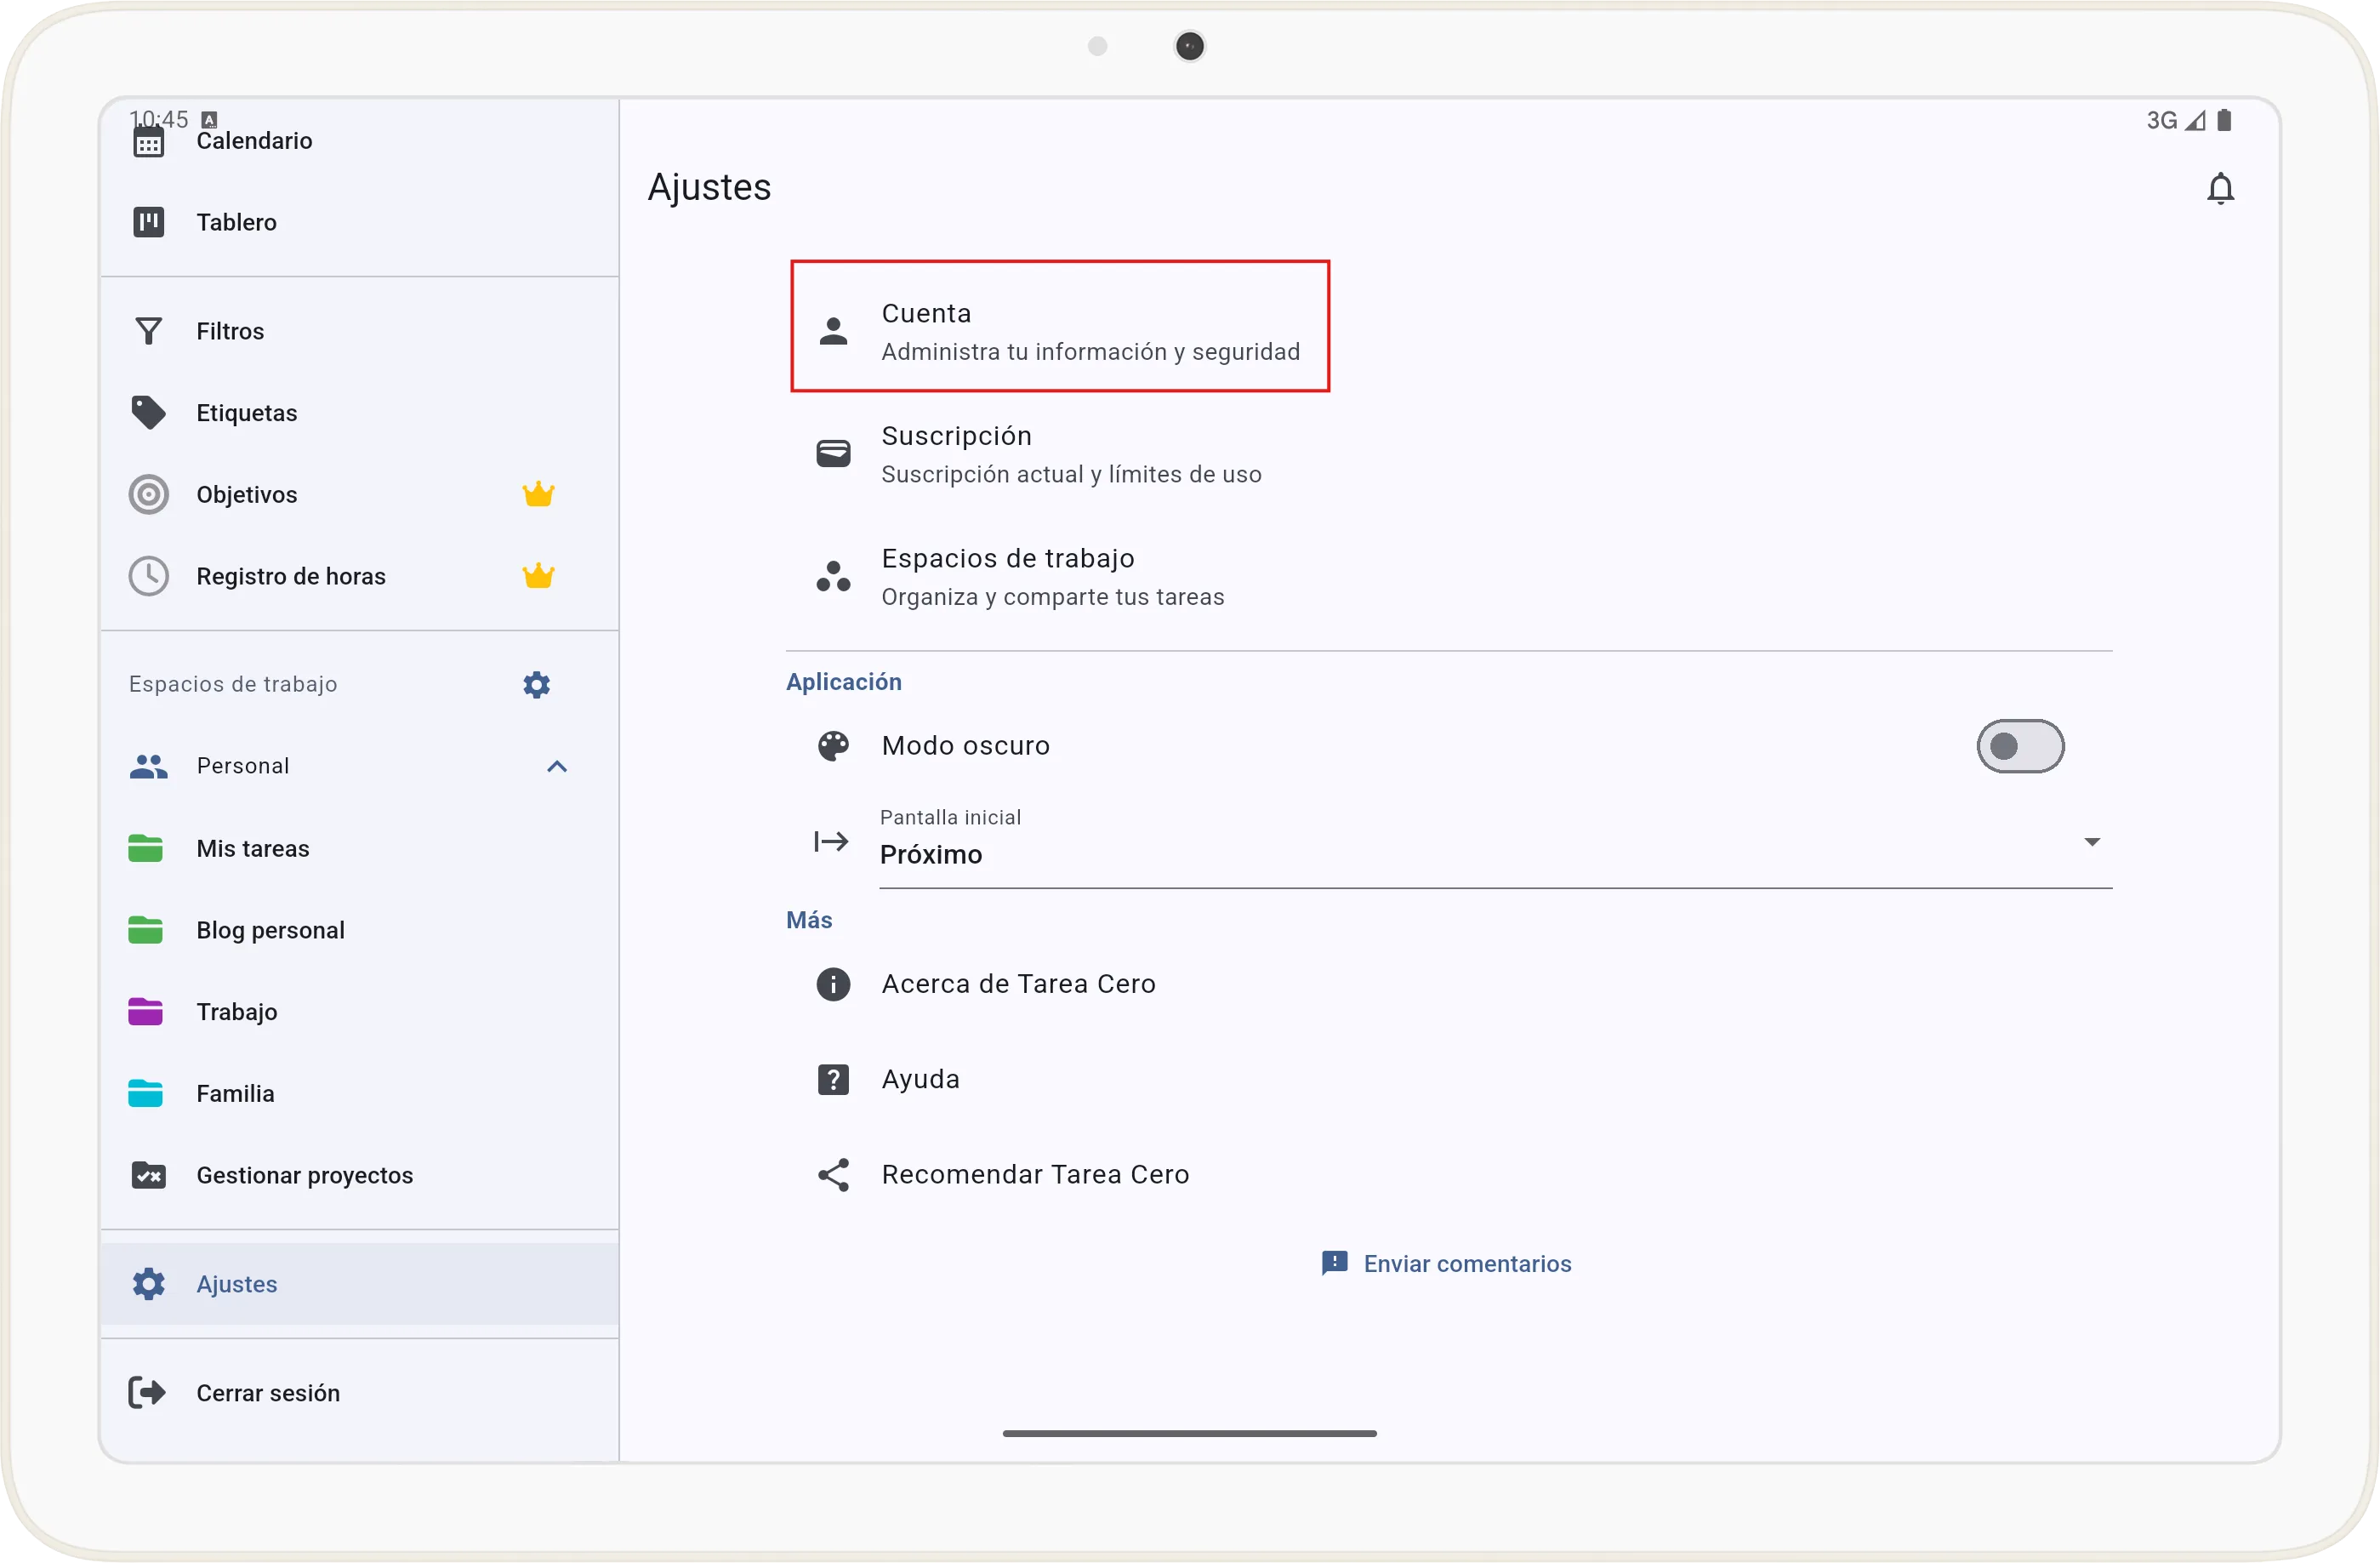
Task: Open the Pantalla inicial dropdown
Action: coord(1494,844)
